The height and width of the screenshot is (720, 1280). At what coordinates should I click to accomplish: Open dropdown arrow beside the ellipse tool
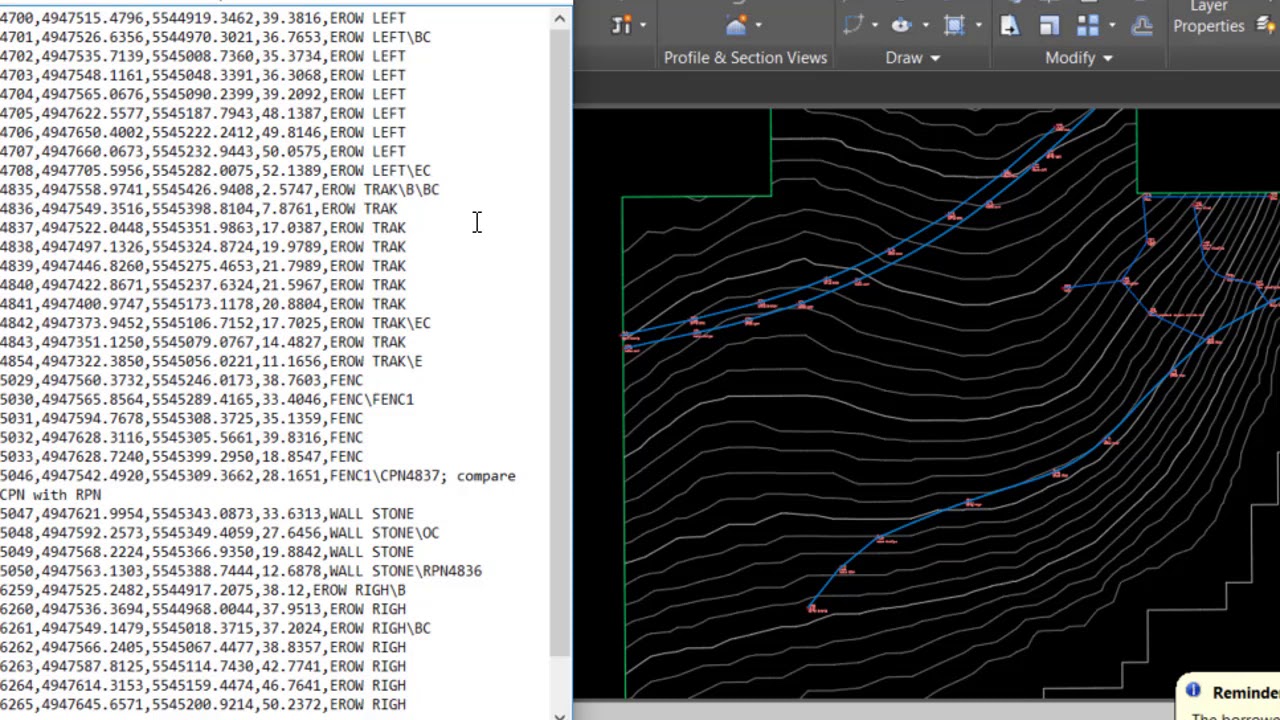pos(924,25)
